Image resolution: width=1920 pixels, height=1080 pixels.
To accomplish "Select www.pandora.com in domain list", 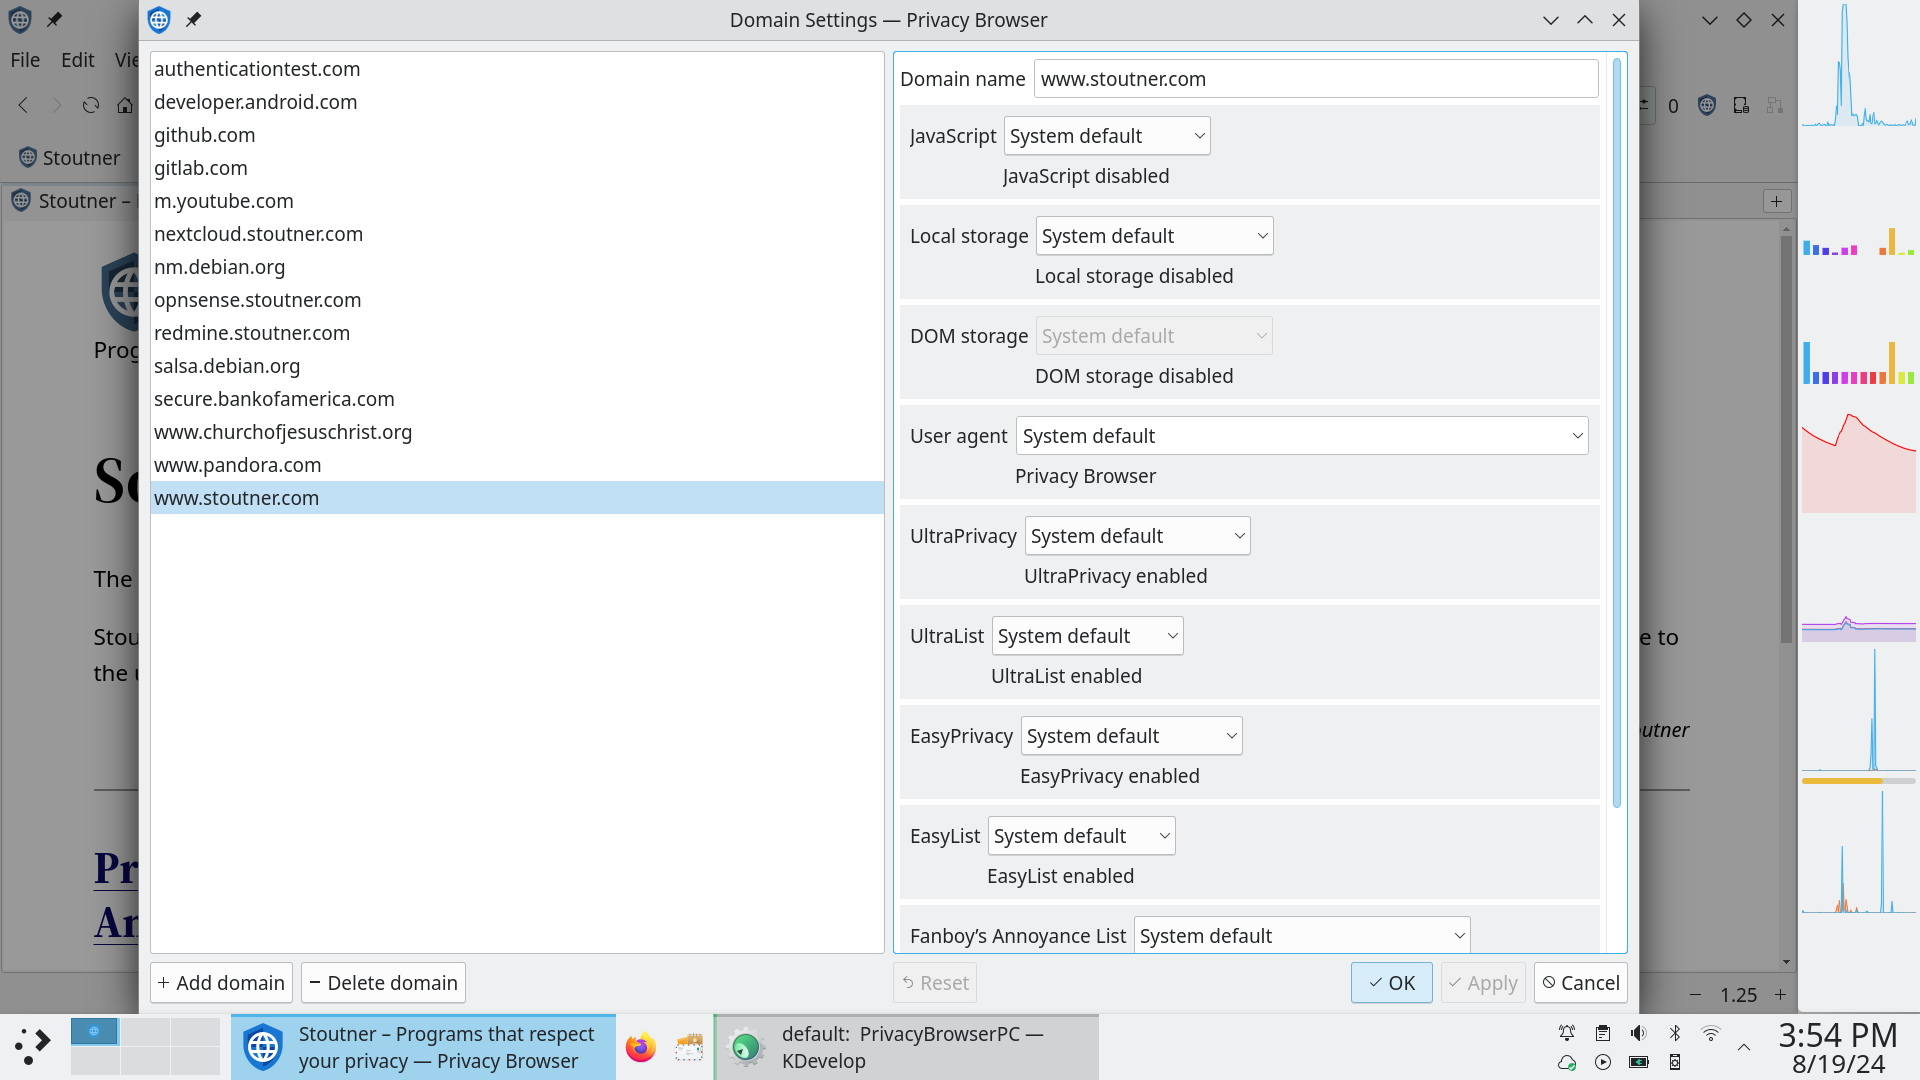I will [x=517, y=465].
